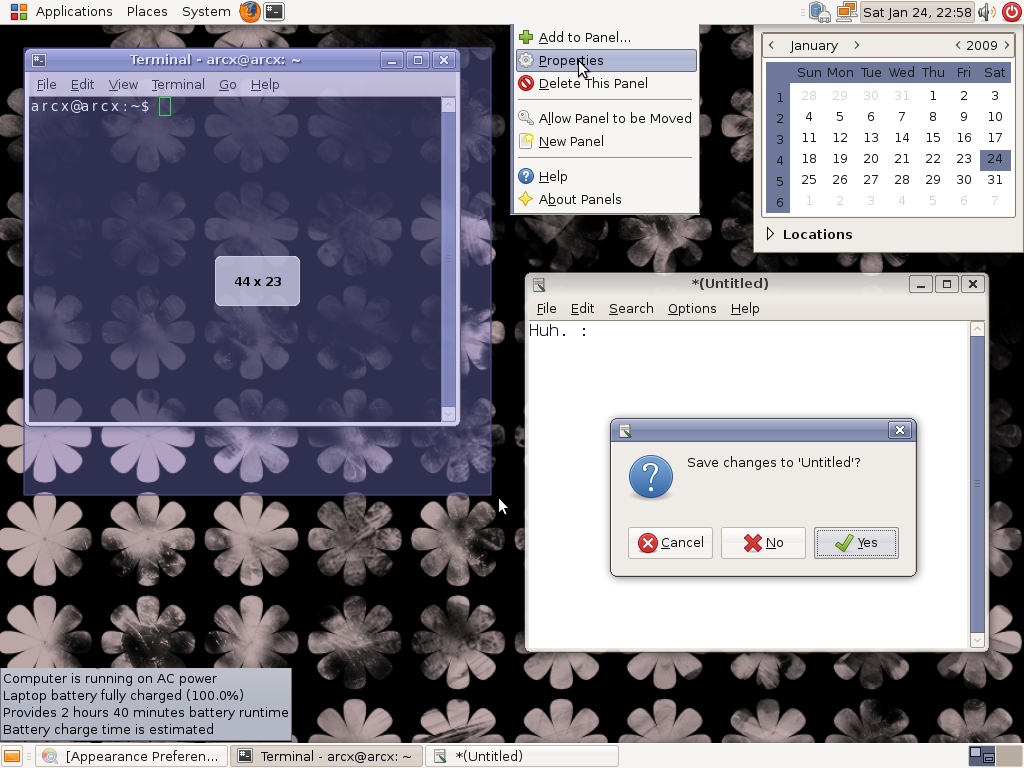Switch to Appearance Preferences taskbar button
Screen dimensions: 1024x768
(131, 756)
